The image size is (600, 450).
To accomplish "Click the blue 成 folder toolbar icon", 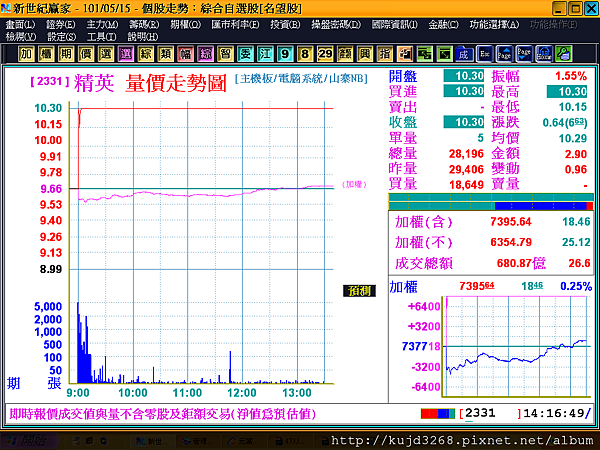I will [464, 54].
